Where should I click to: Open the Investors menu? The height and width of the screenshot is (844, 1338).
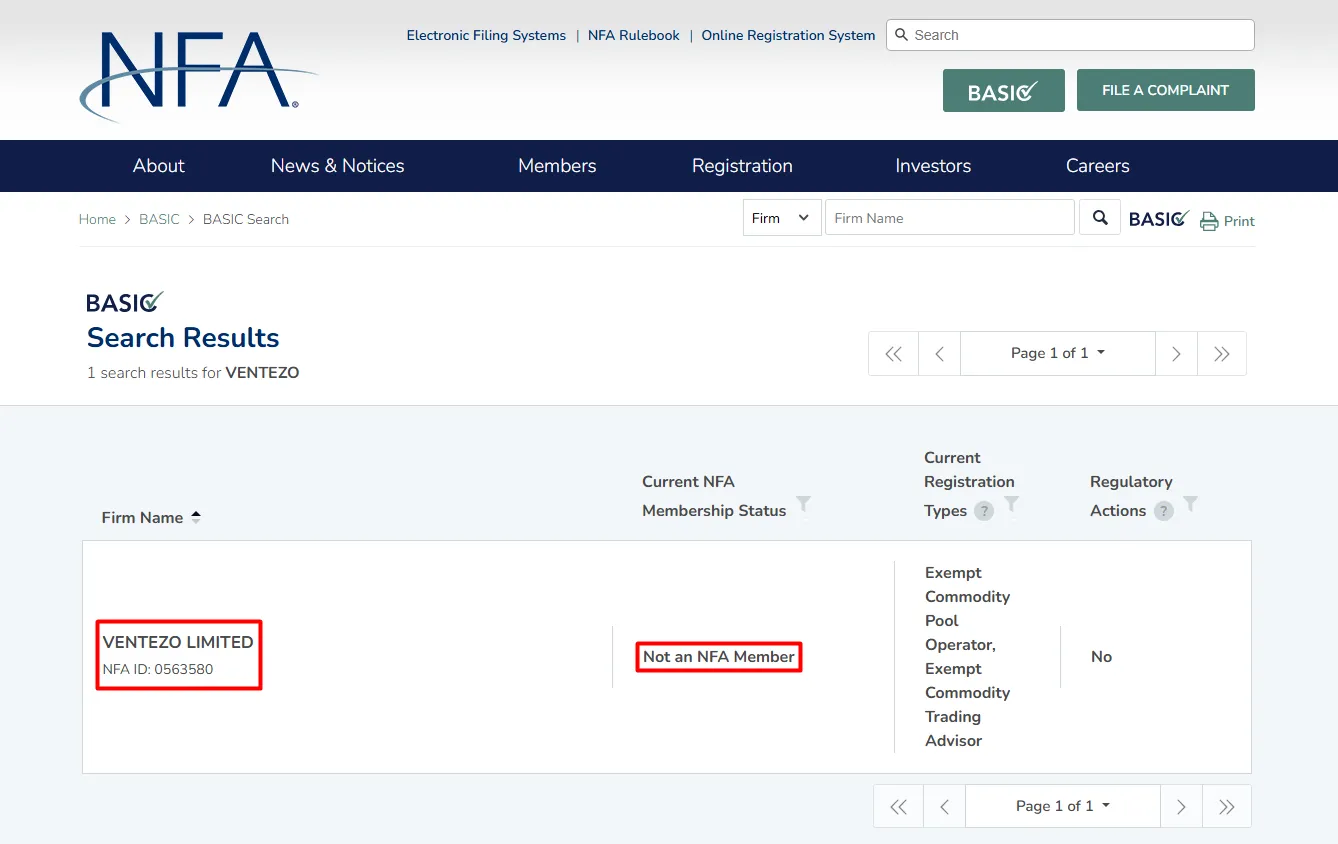tap(933, 166)
